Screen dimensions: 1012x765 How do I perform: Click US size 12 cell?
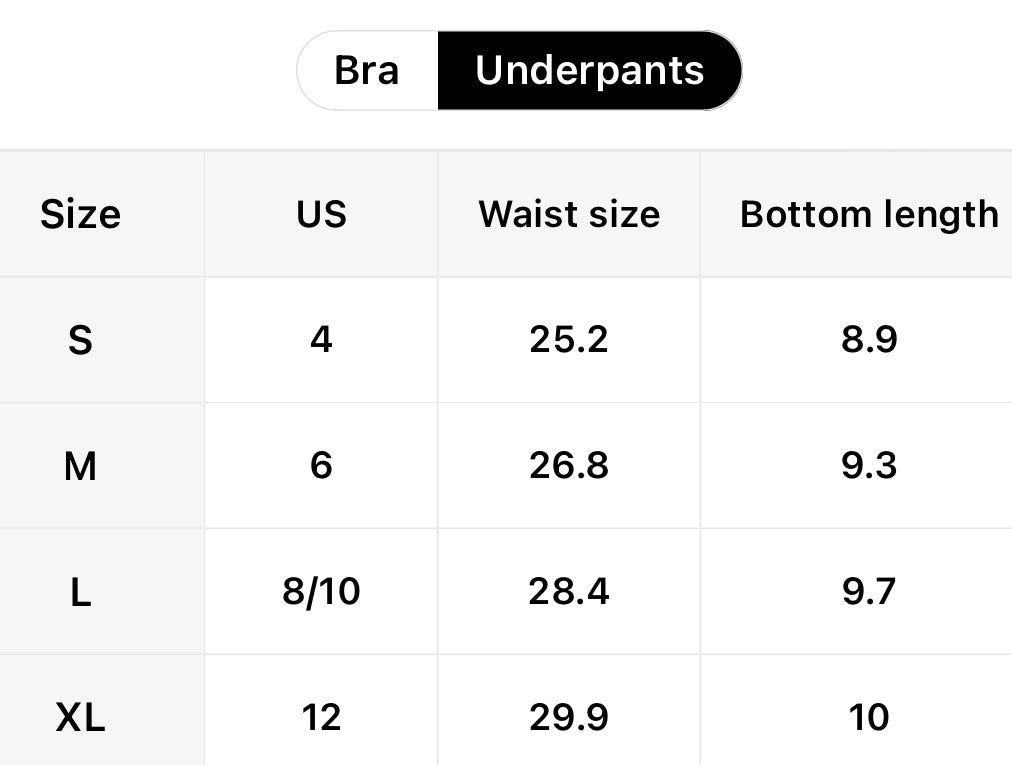(x=321, y=717)
